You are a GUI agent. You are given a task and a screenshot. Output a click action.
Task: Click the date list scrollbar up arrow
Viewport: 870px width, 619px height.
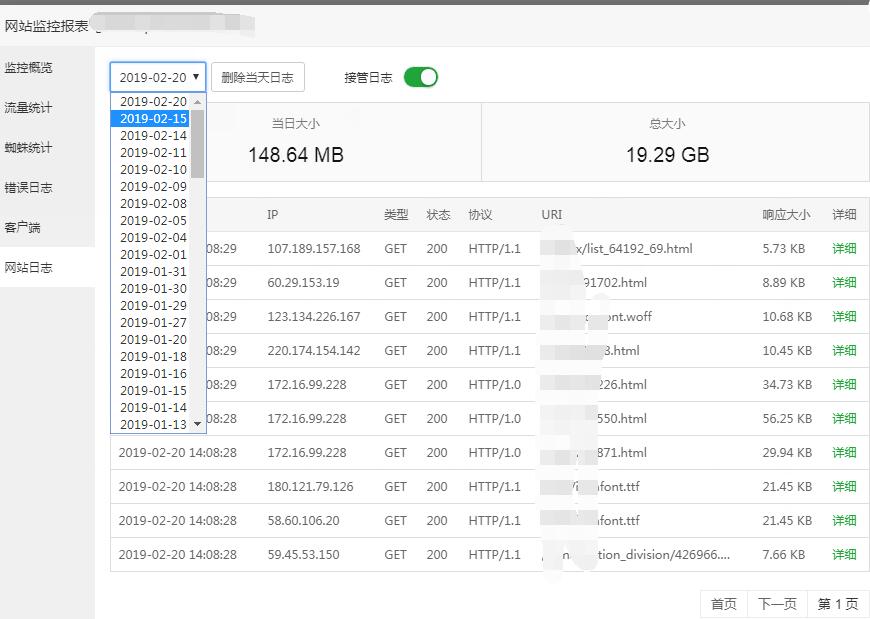[x=198, y=102]
